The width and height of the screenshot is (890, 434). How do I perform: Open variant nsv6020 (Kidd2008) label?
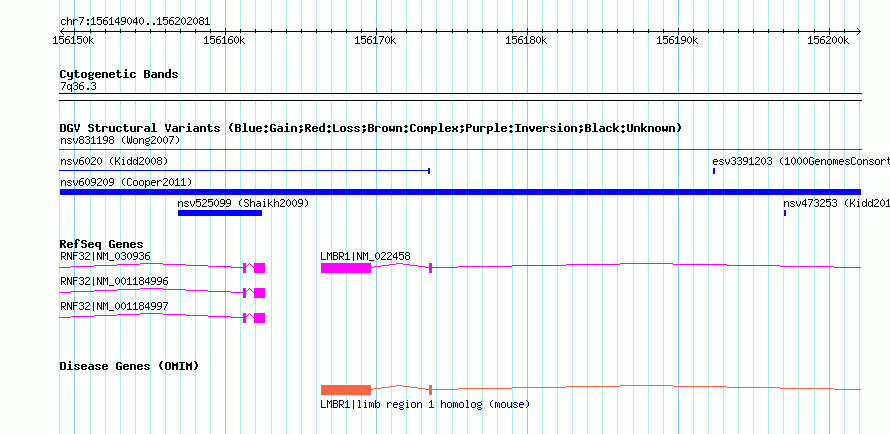(x=114, y=161)
